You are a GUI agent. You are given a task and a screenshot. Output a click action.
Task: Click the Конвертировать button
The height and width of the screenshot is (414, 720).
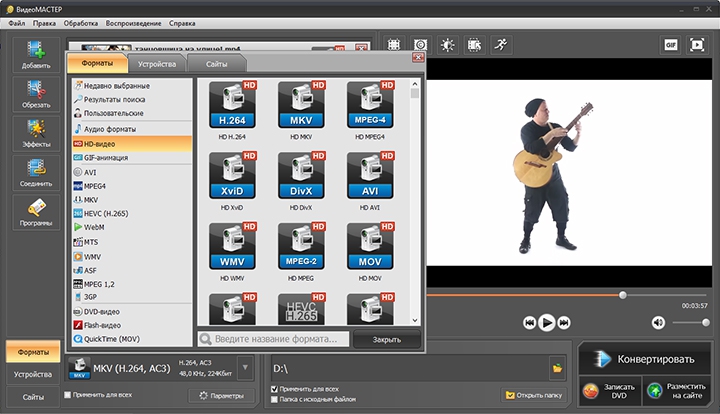[x=645, y=359]
